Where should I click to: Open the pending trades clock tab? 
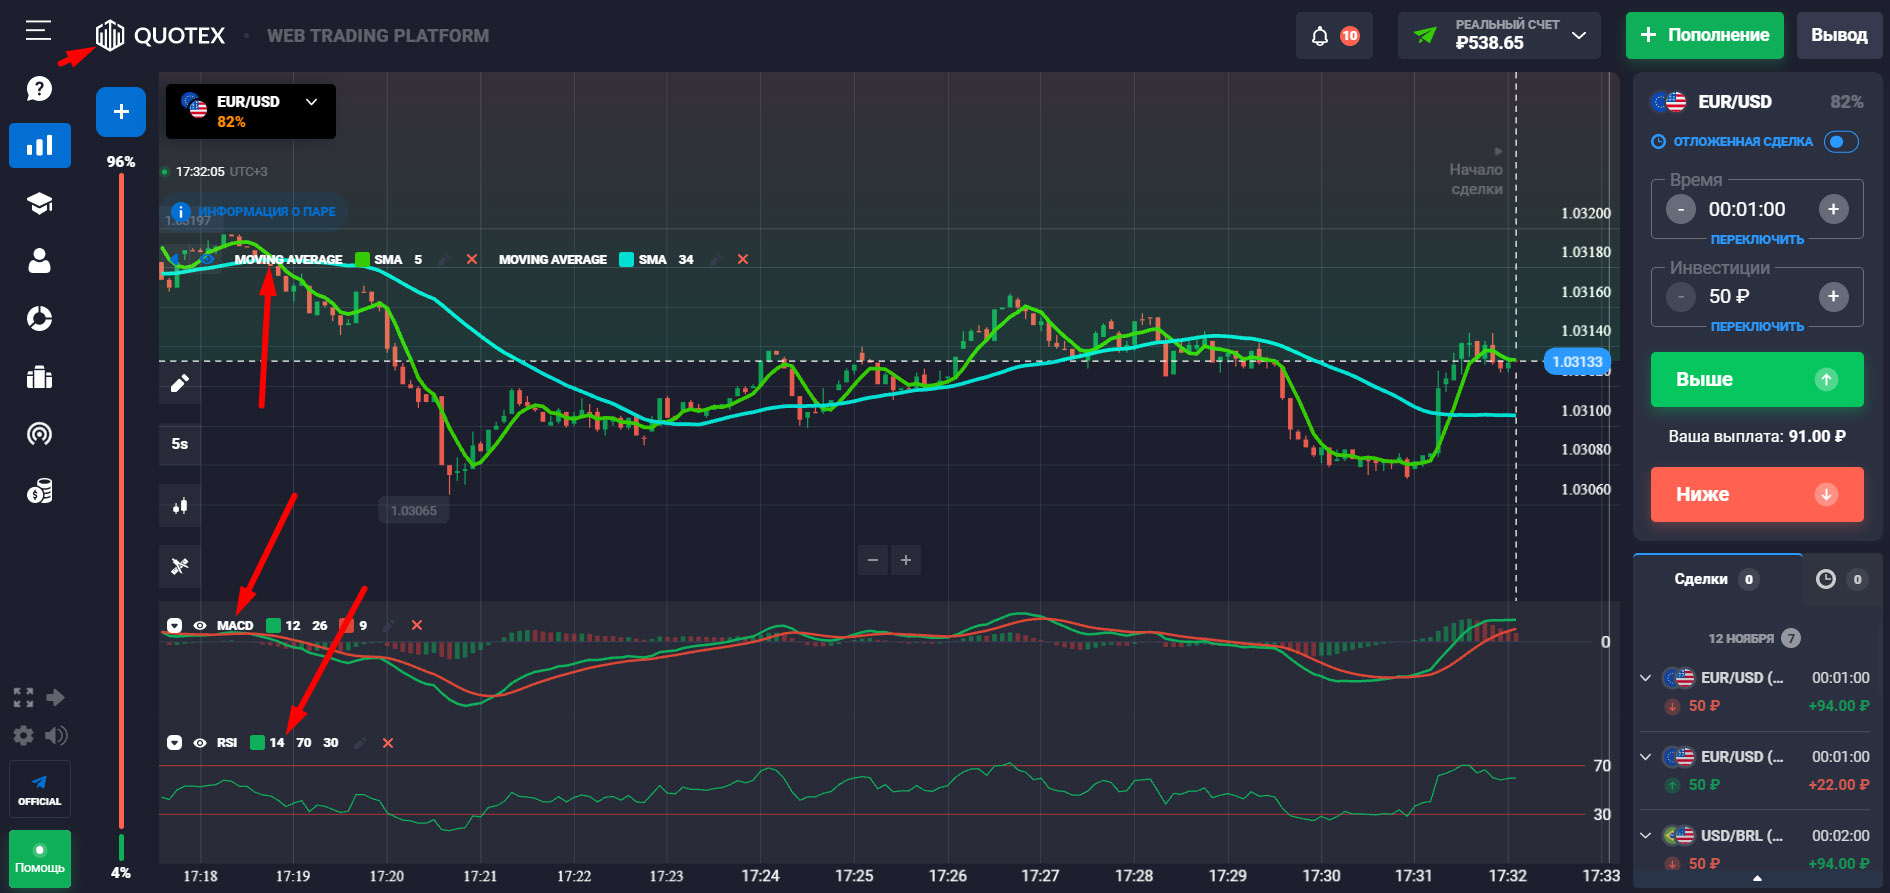tap(1841, 579)
